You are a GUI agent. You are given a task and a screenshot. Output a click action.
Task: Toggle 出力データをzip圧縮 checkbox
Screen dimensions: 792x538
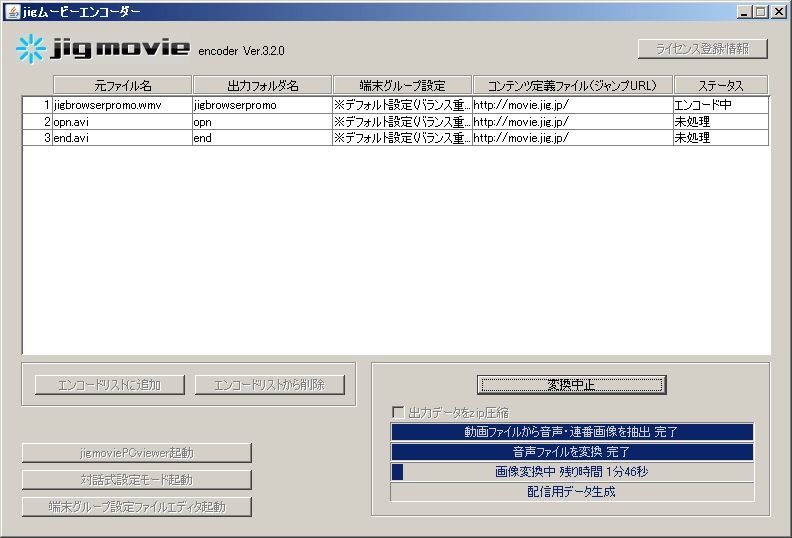[398, 412]
